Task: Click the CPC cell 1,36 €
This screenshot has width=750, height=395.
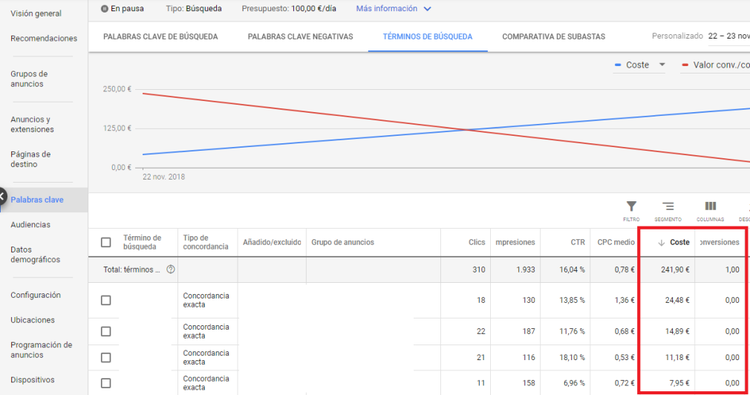Action: click(x=625, y=300)
